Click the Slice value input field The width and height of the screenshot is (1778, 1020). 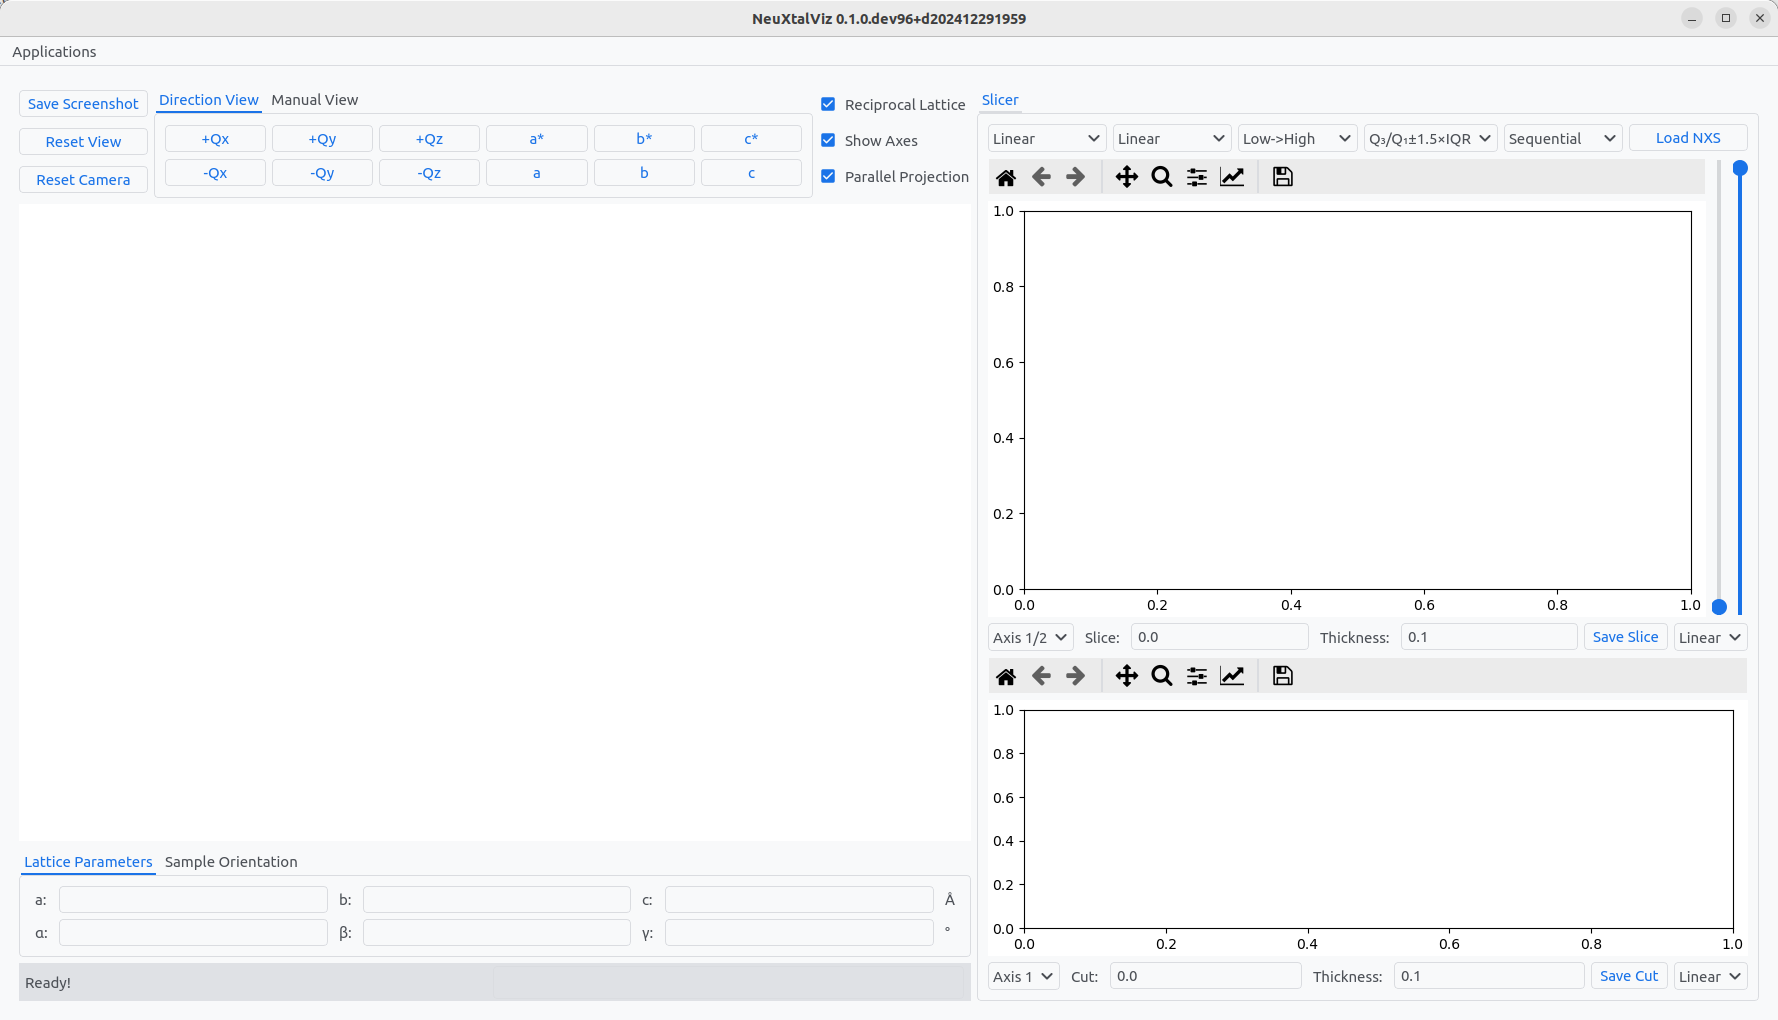pyautogui.click(x=1219, y=637)
